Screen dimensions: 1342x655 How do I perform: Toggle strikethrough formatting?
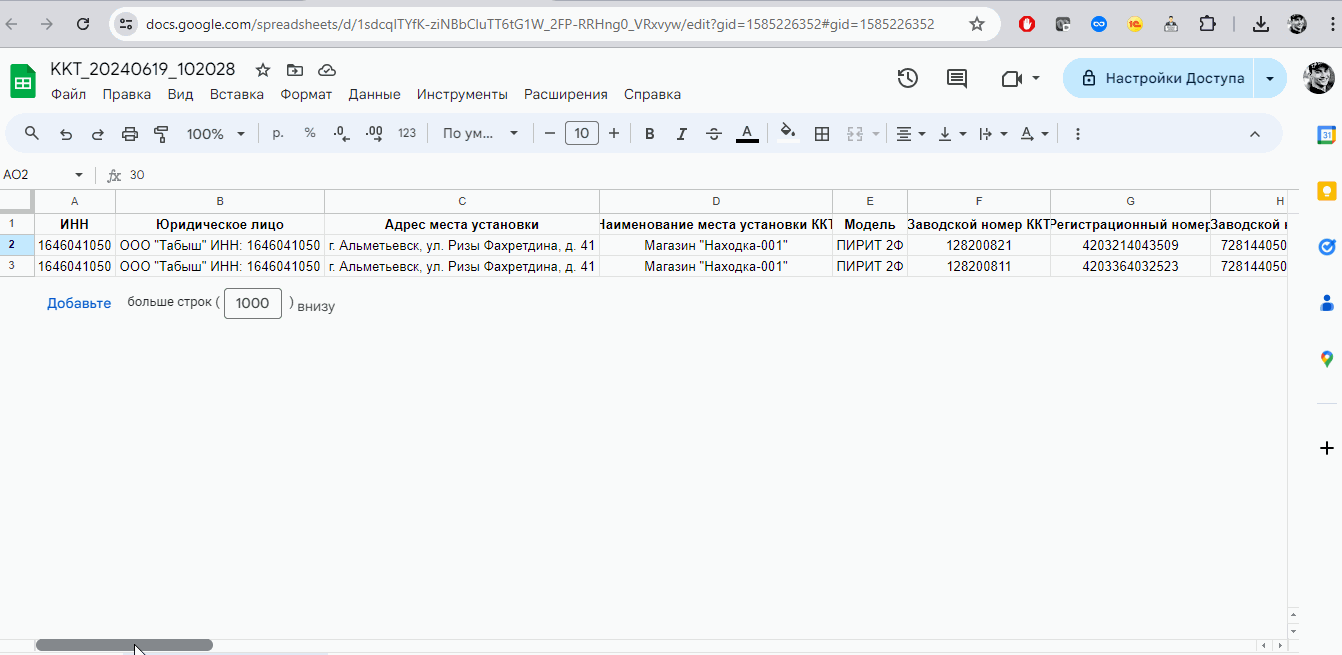click(714, 134)
